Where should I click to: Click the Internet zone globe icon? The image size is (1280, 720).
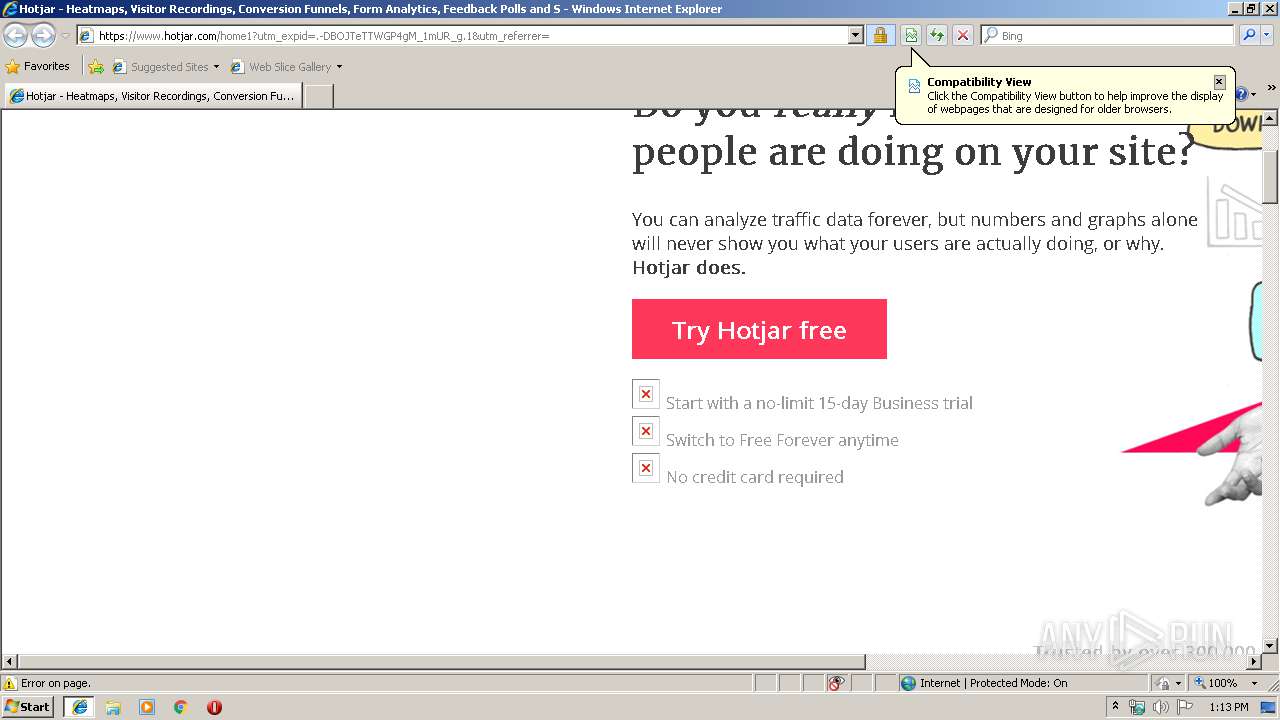908,684
